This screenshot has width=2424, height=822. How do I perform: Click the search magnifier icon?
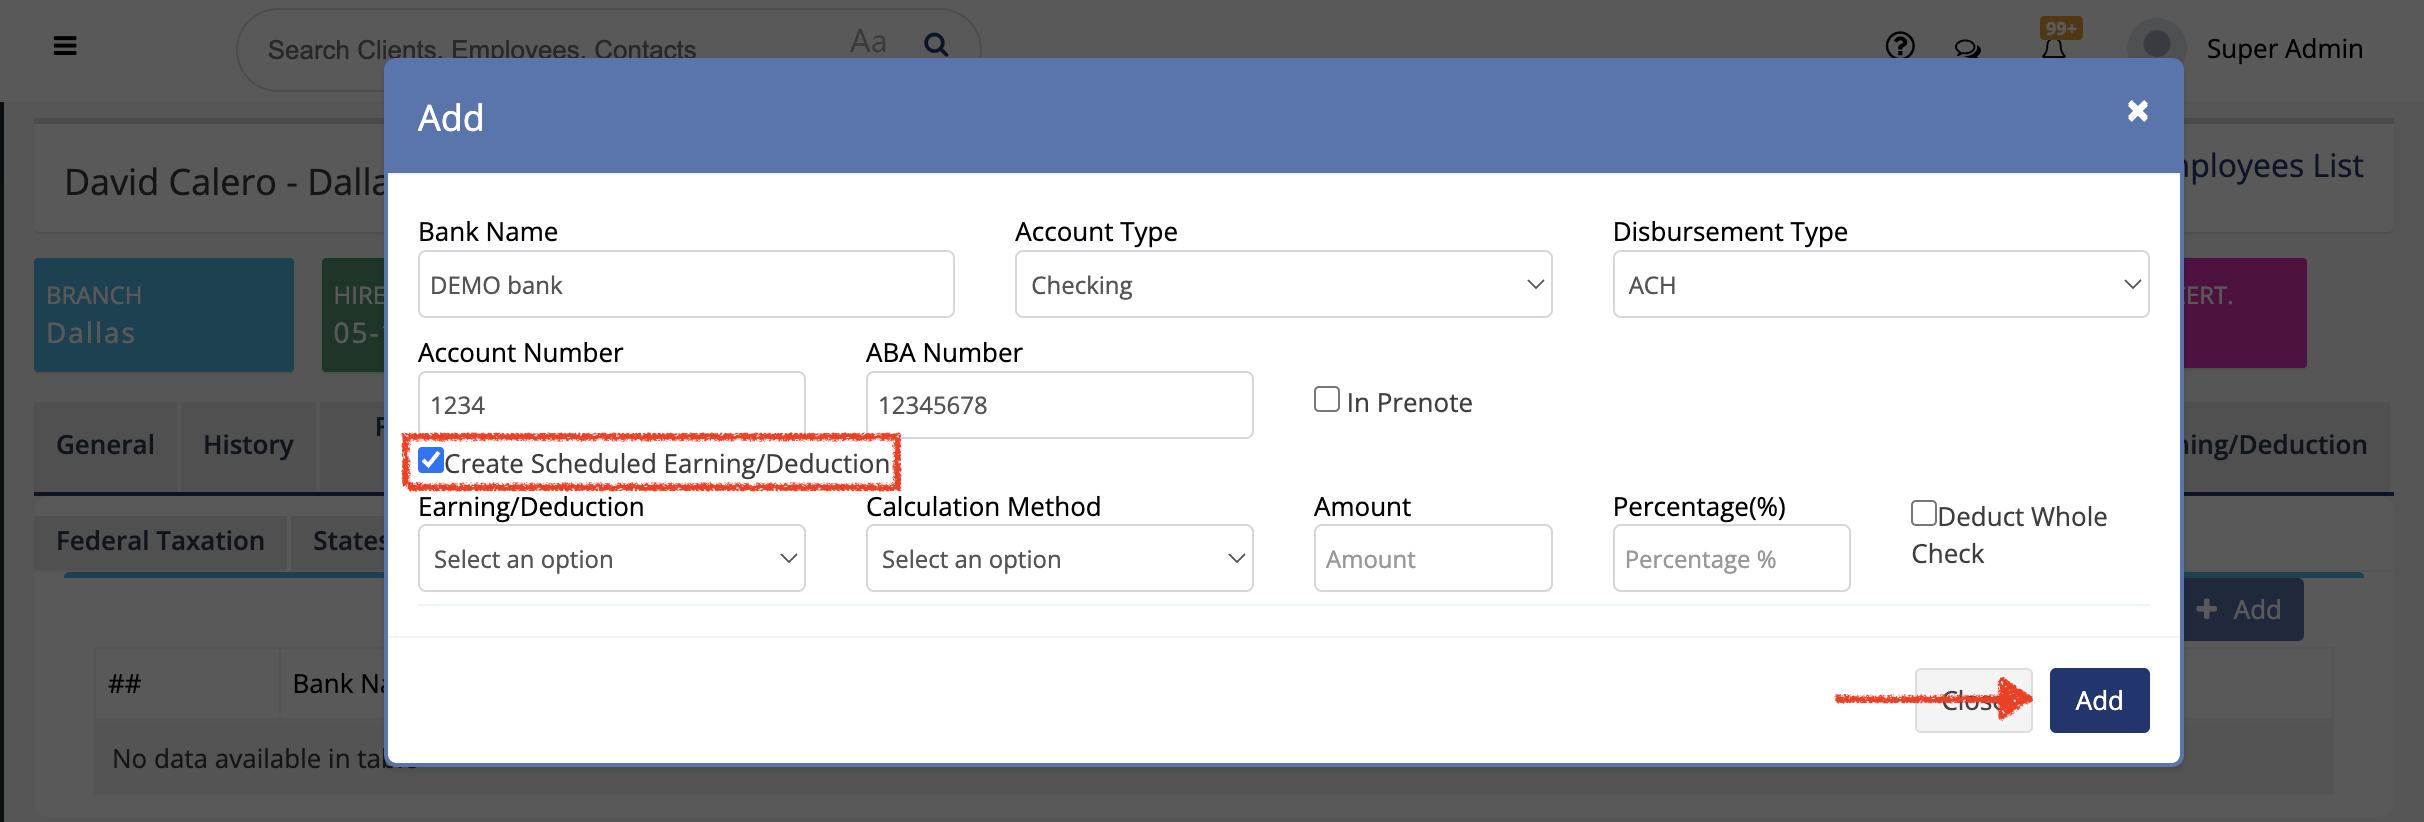point(936,44)
